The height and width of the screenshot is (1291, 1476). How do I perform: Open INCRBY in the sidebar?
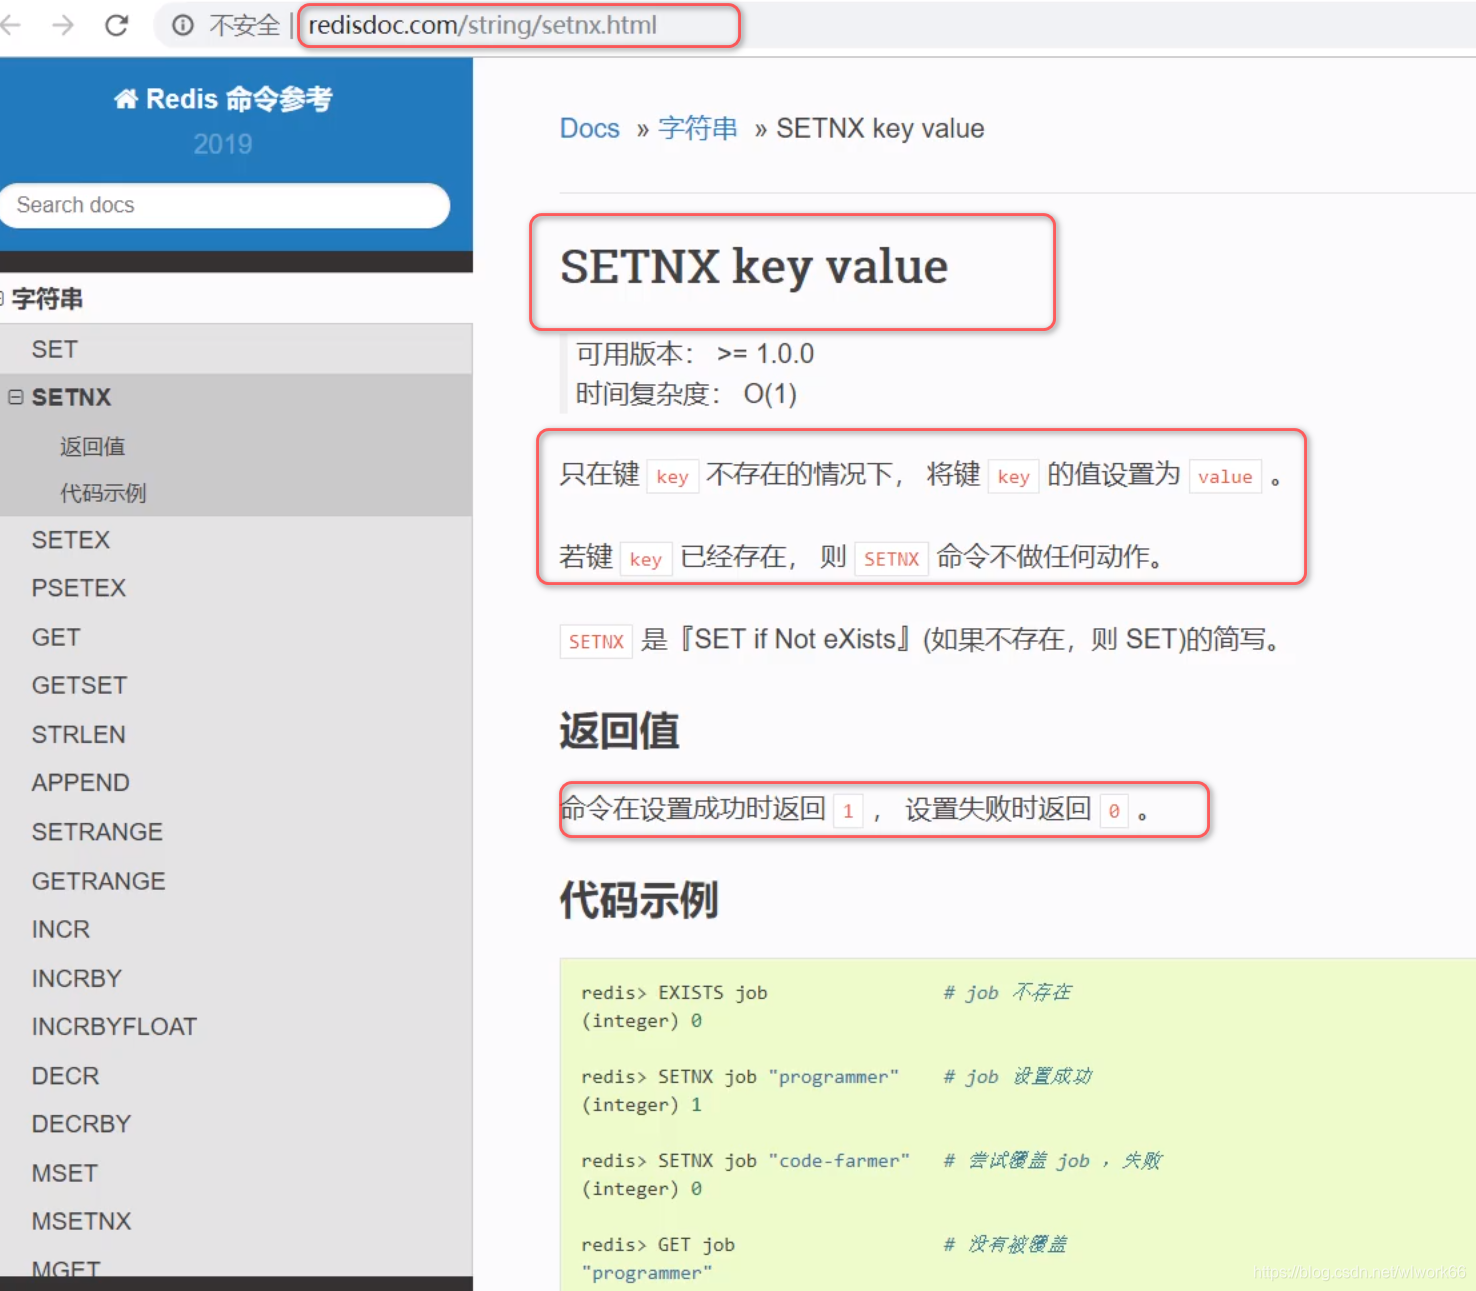click(x=77, y=978)
